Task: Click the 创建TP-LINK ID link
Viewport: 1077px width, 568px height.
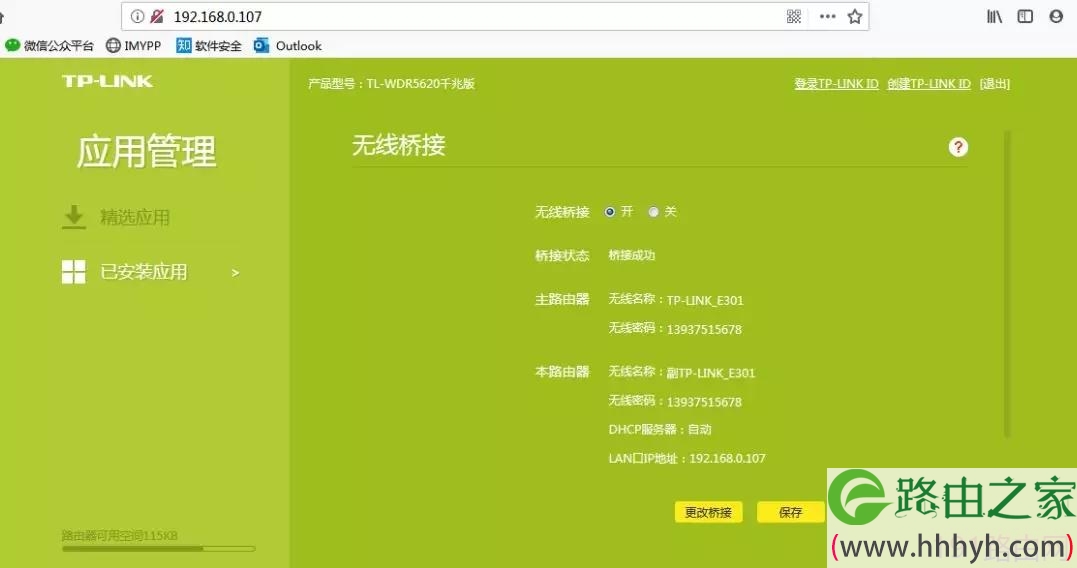Action: (929, 84)
